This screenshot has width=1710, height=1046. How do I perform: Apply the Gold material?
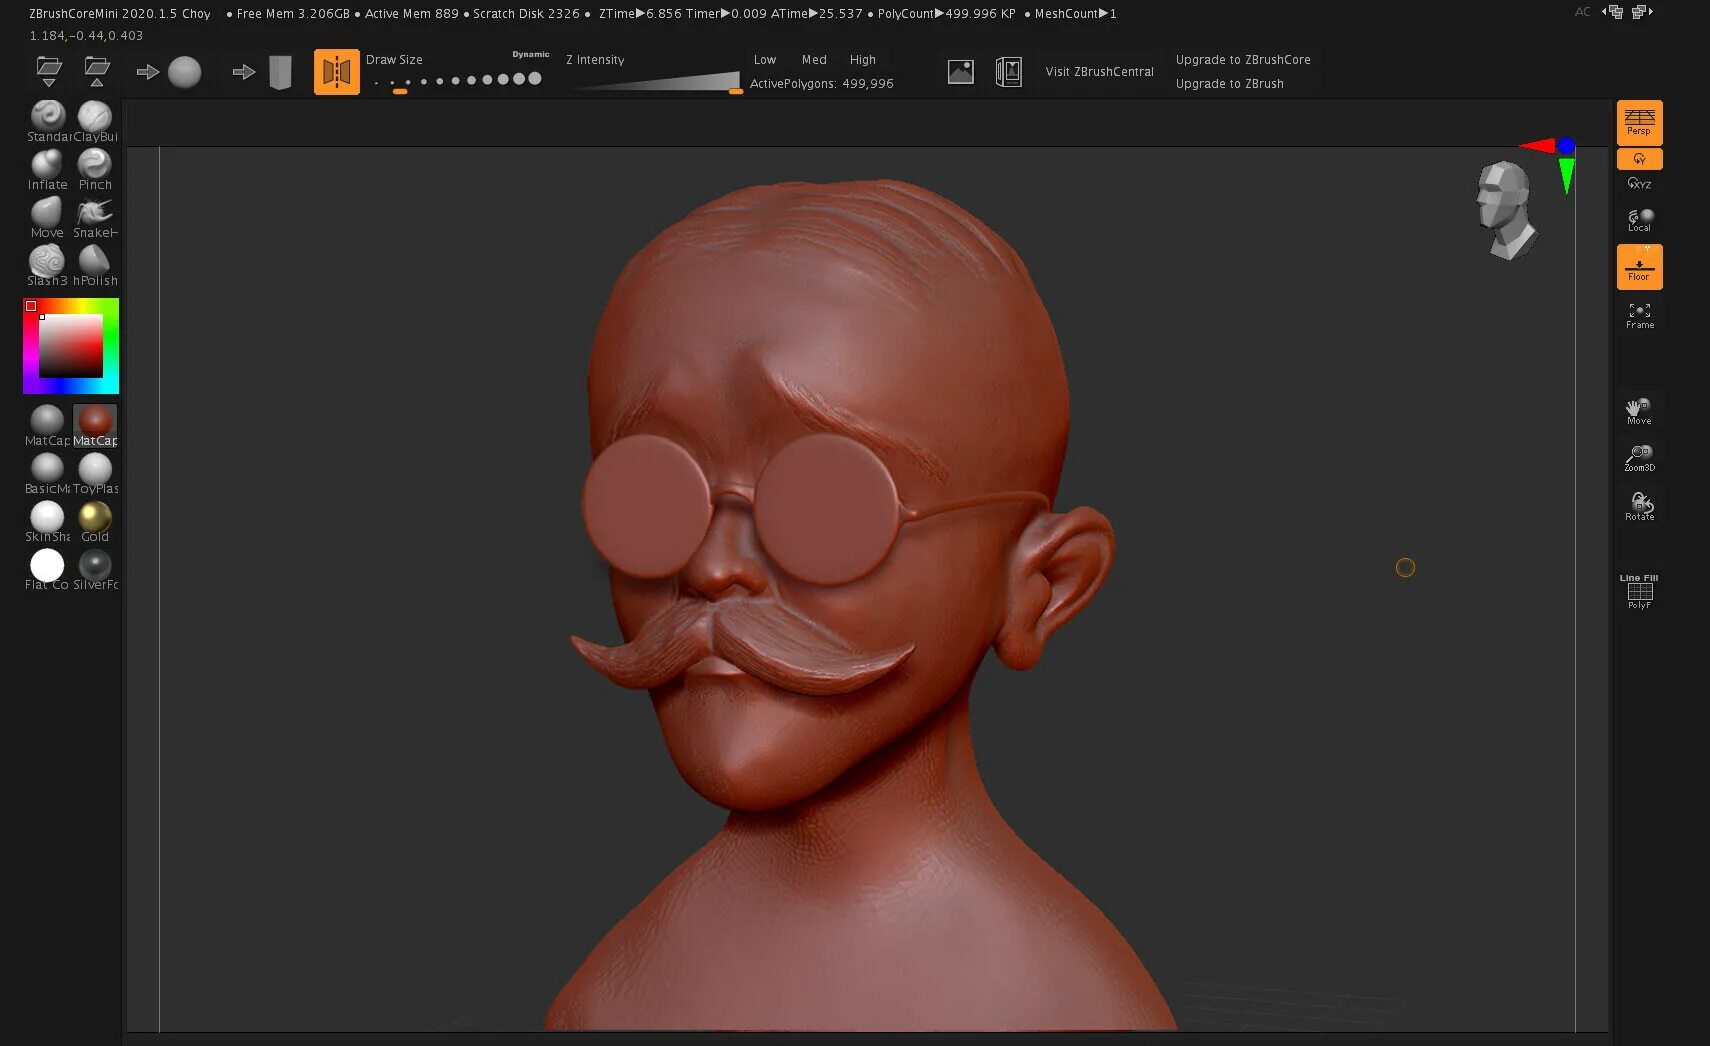95,518
